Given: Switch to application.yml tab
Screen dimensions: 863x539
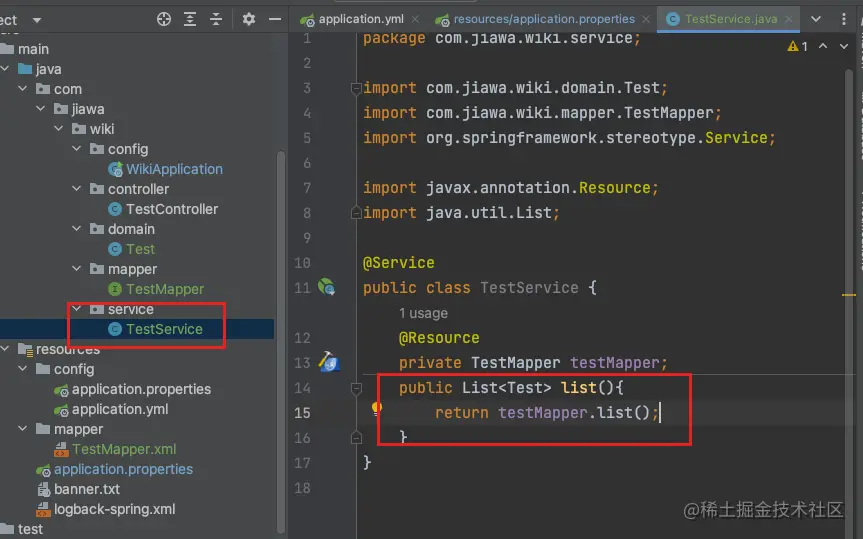Looking at the screenshot, I should [361, 19].
